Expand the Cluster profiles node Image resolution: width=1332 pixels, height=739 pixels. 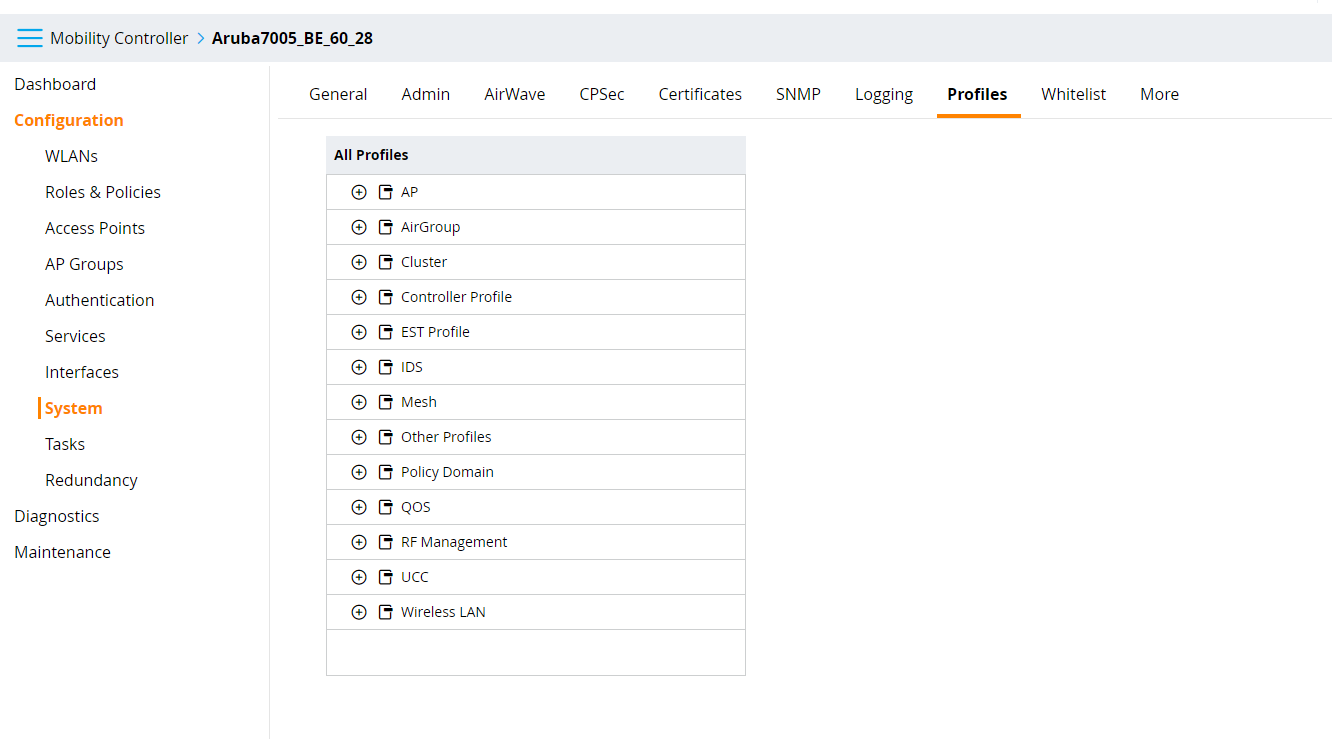tap(359, 262)
